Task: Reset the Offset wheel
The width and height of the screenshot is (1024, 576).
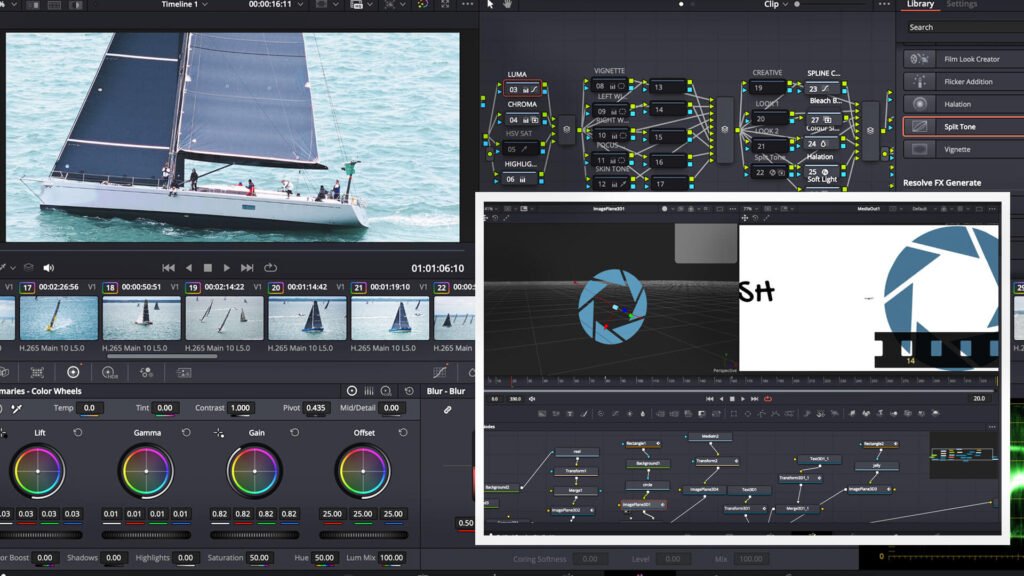Action: click(x=403, y=432)
